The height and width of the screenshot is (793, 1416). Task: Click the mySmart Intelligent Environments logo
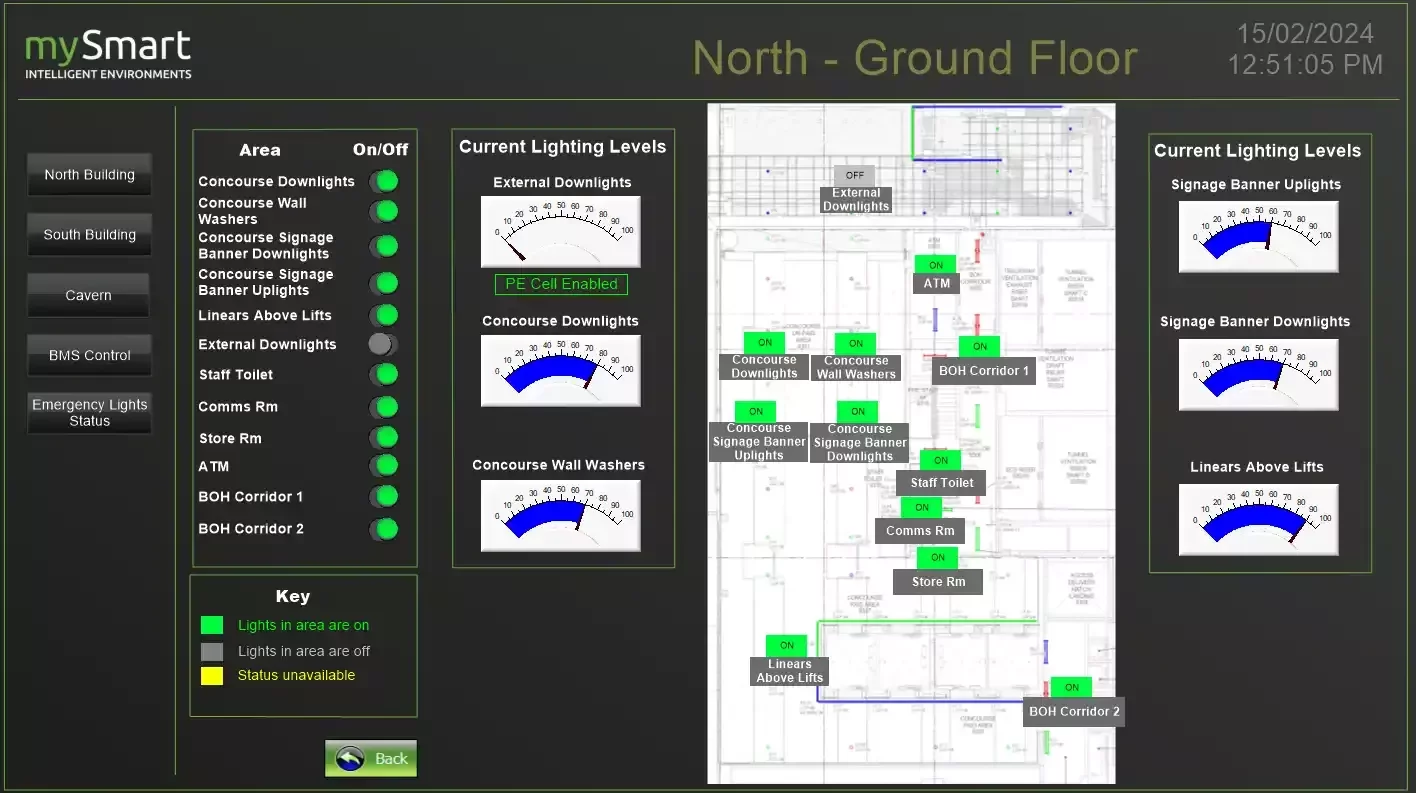point(108,55)
